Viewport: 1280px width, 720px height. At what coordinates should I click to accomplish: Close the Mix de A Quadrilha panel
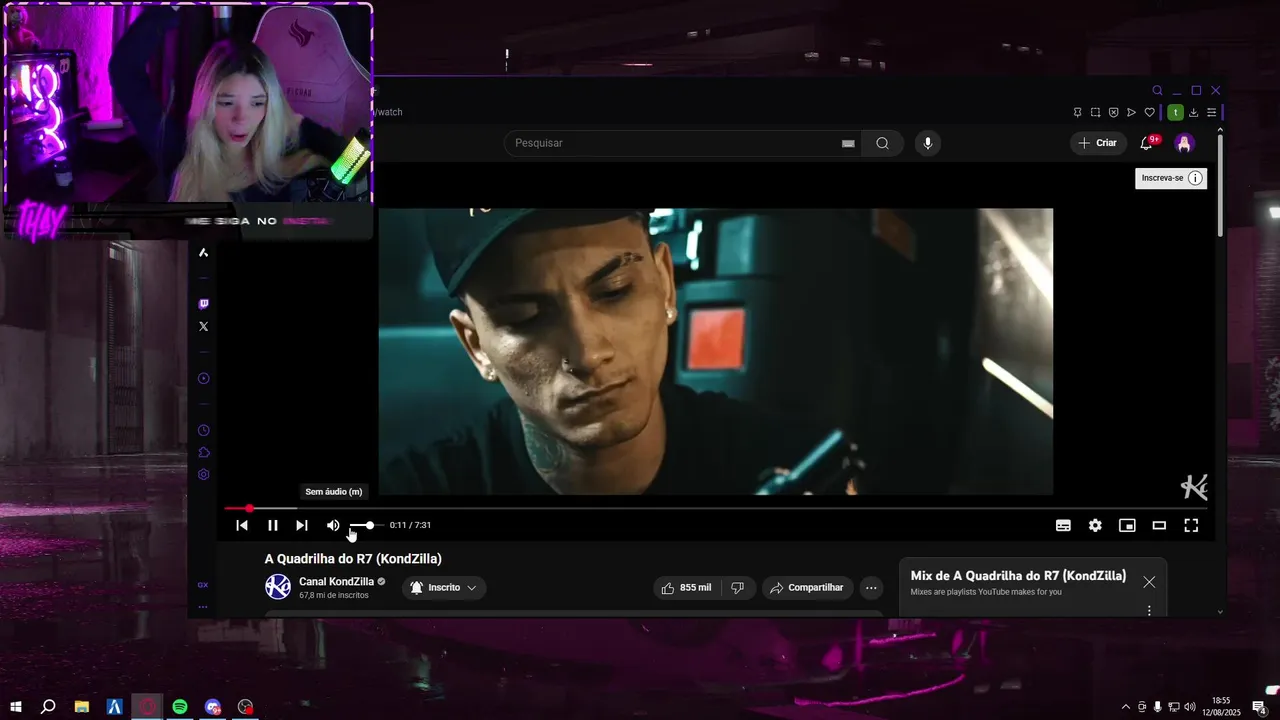tap(1149, 582)
